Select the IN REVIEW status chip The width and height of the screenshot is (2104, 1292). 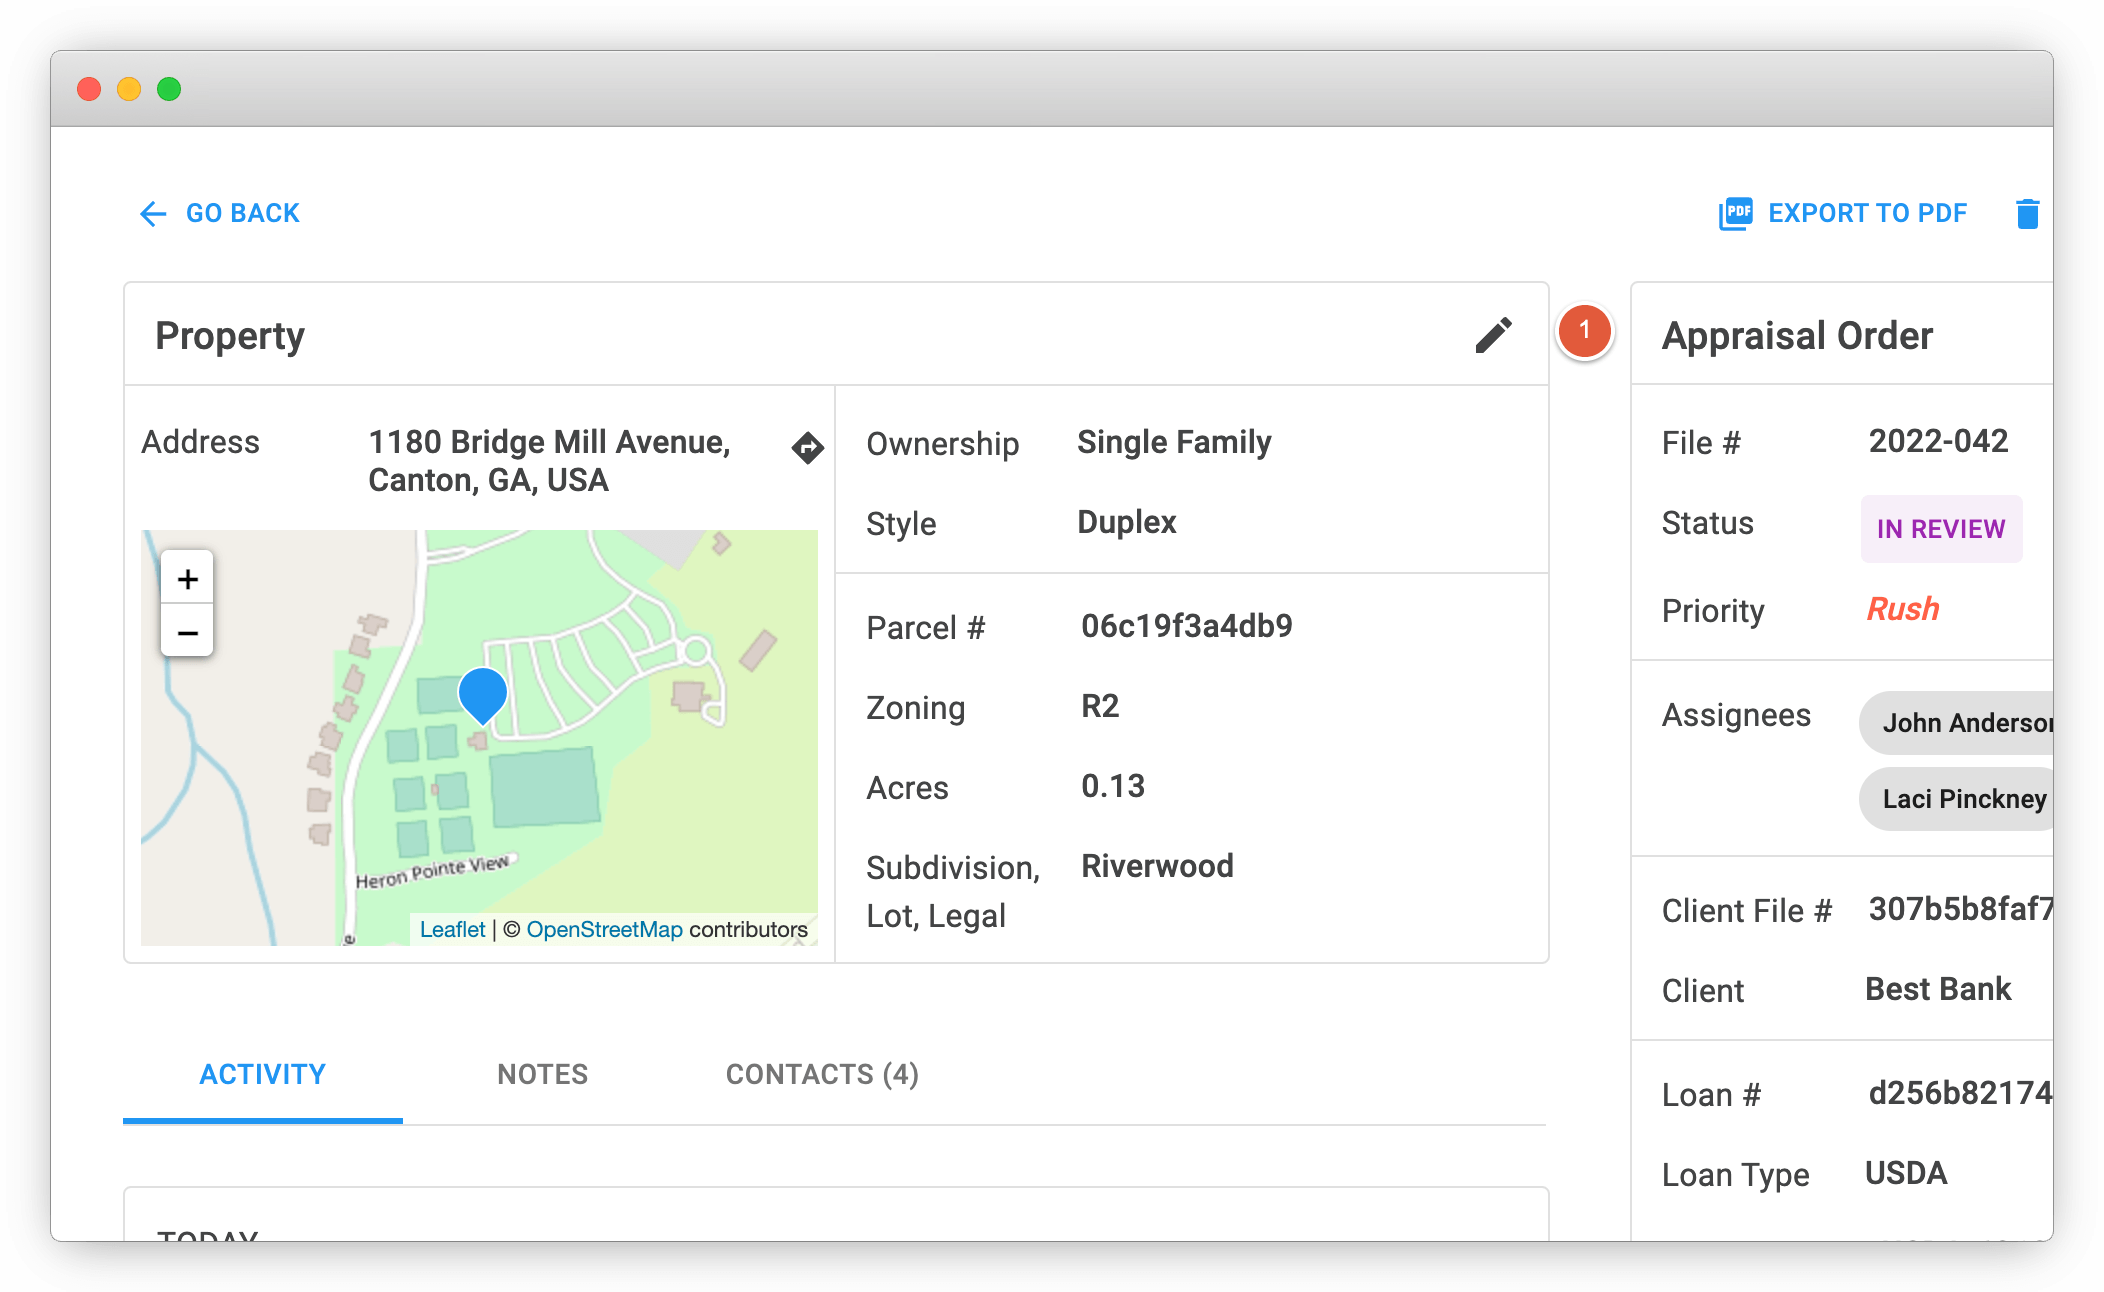[1940, 529]
